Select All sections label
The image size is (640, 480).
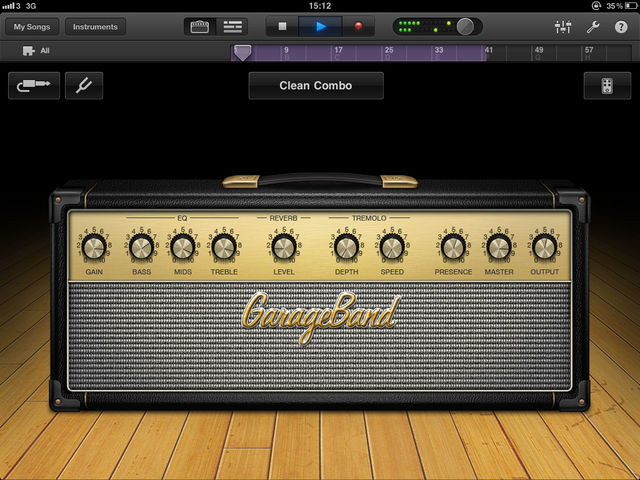tap(45, 51)
